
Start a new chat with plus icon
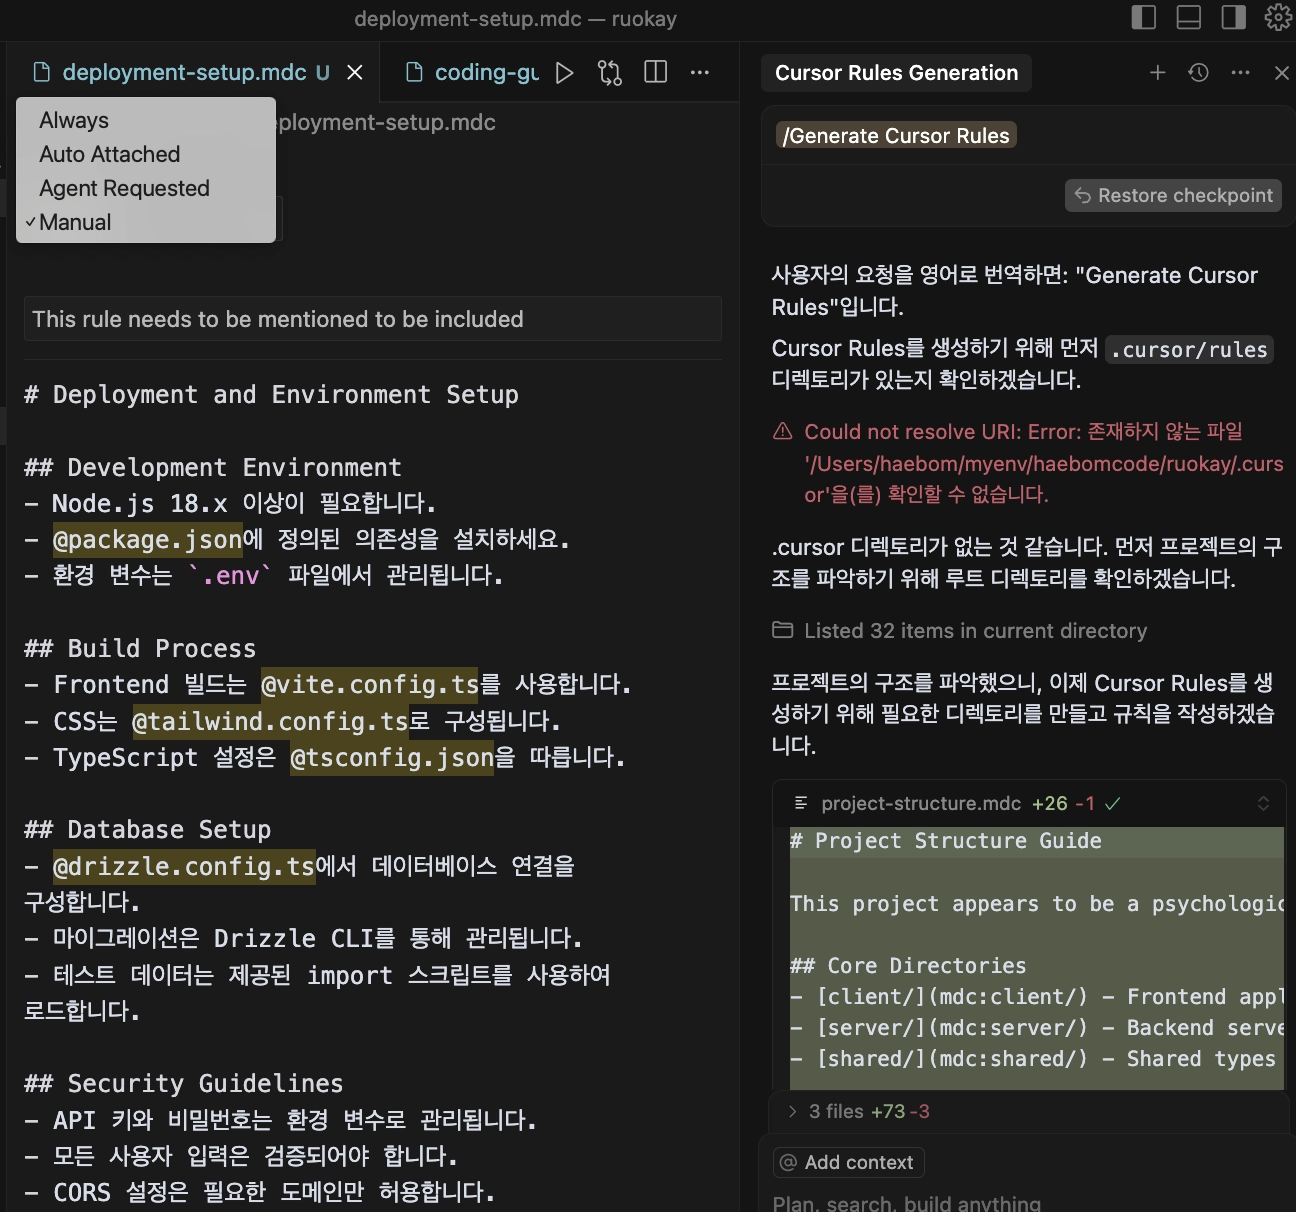click(1157, 73)
